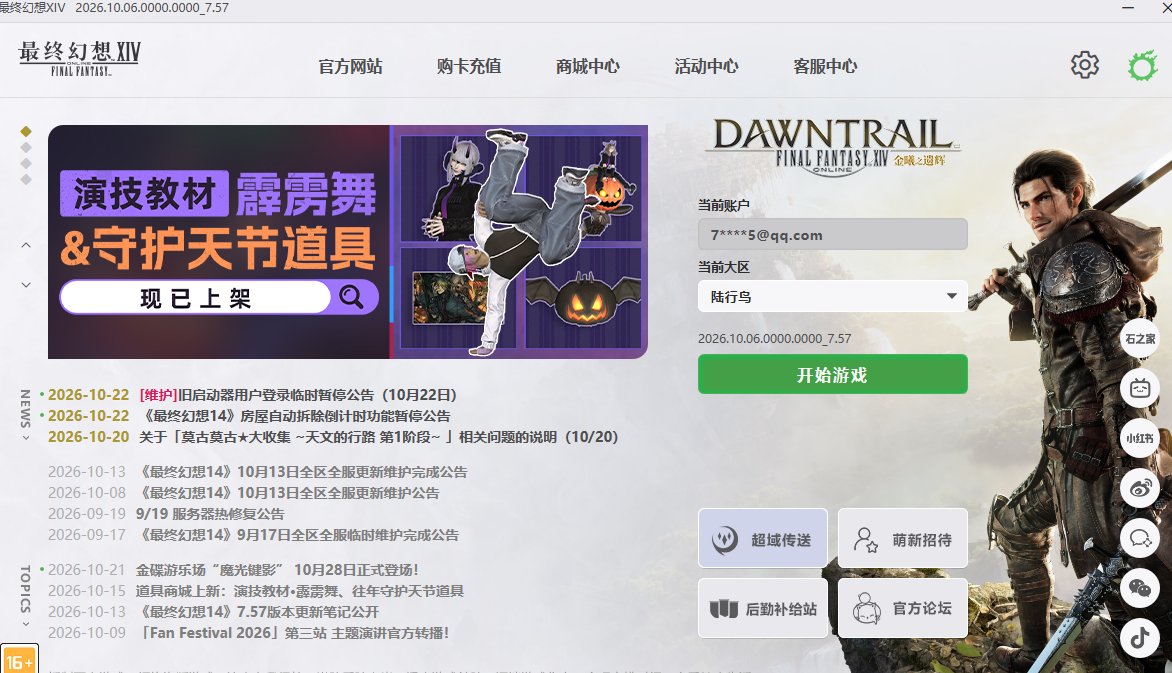Show next banner with down chevron
Viewport: 1172px width, 673px height.
(x=26, y=284)
